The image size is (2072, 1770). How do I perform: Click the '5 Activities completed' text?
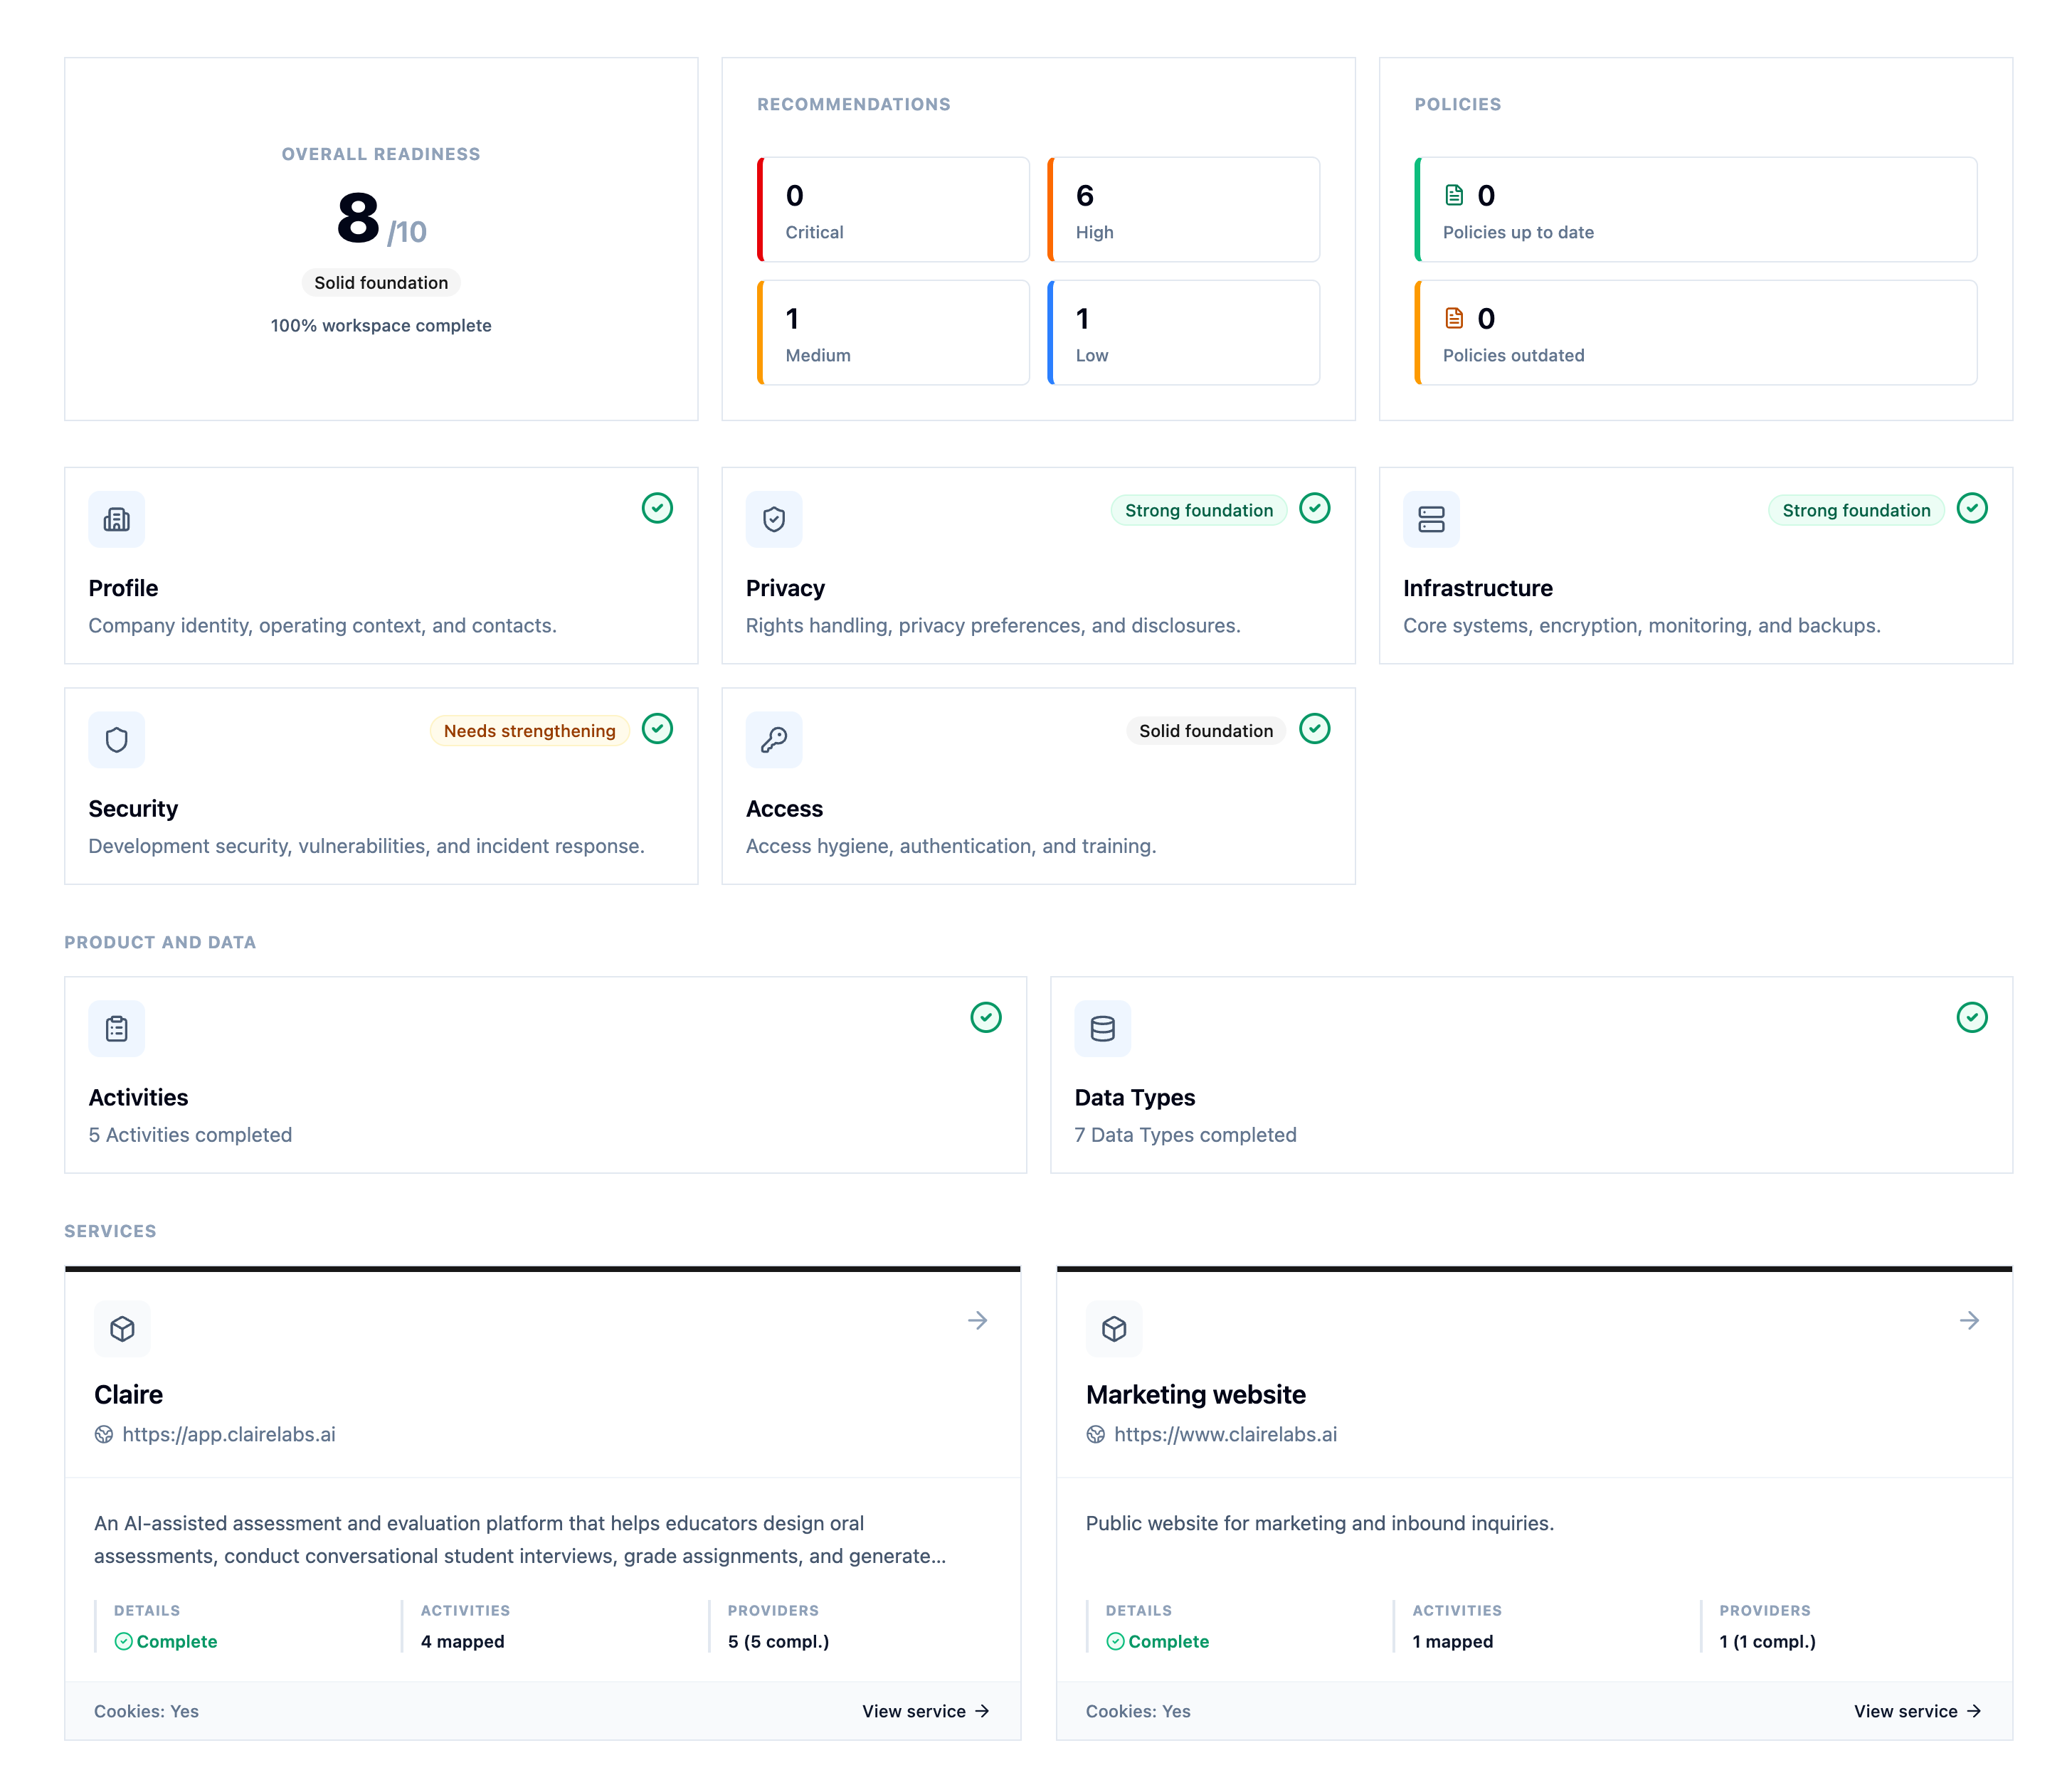190,1135
